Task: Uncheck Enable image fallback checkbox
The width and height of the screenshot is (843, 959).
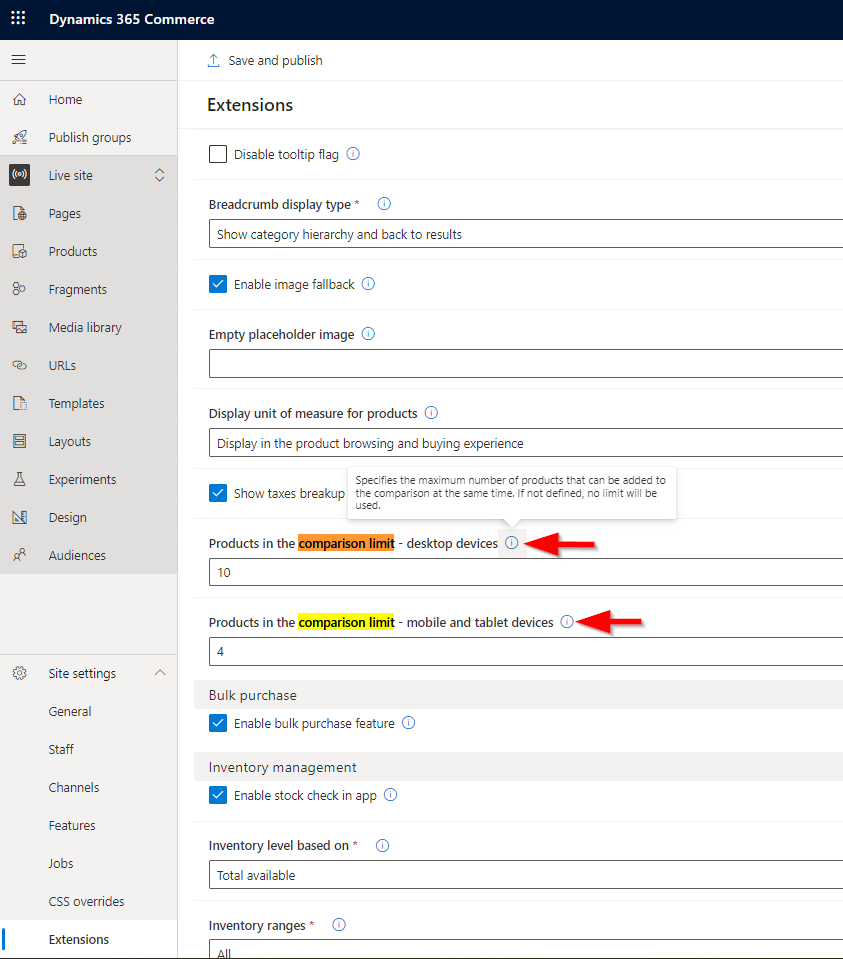Action: pos(218,284)
